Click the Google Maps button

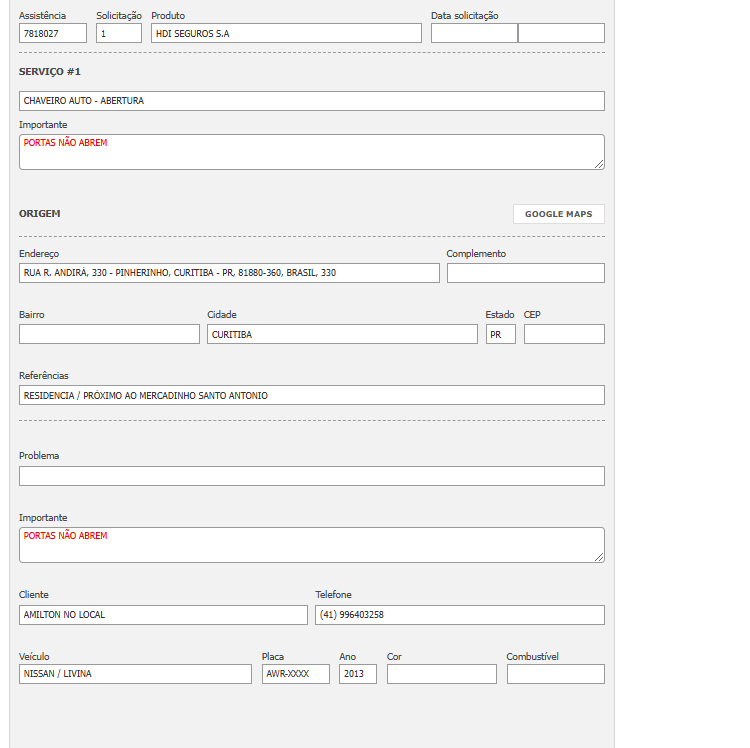[x=558, y=214]
